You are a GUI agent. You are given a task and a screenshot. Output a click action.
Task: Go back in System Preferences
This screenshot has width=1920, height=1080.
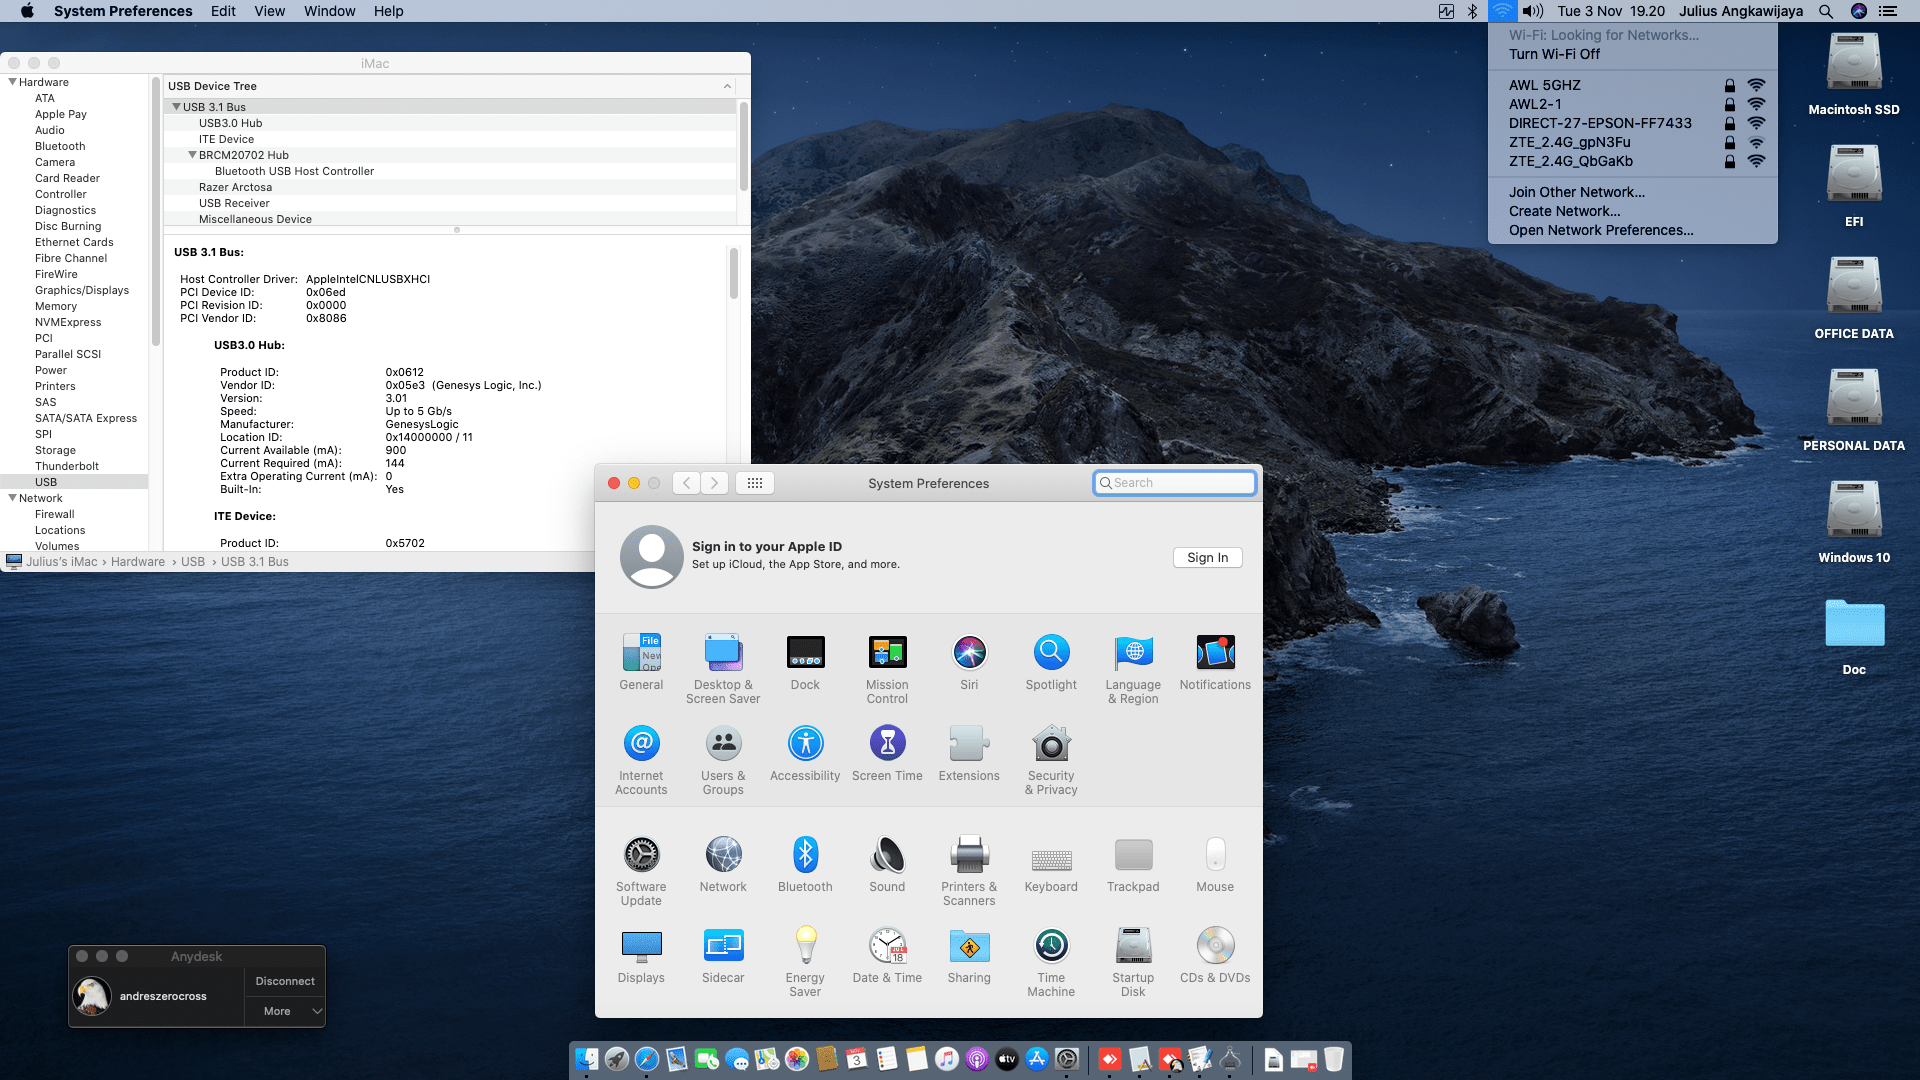point(686,483)
